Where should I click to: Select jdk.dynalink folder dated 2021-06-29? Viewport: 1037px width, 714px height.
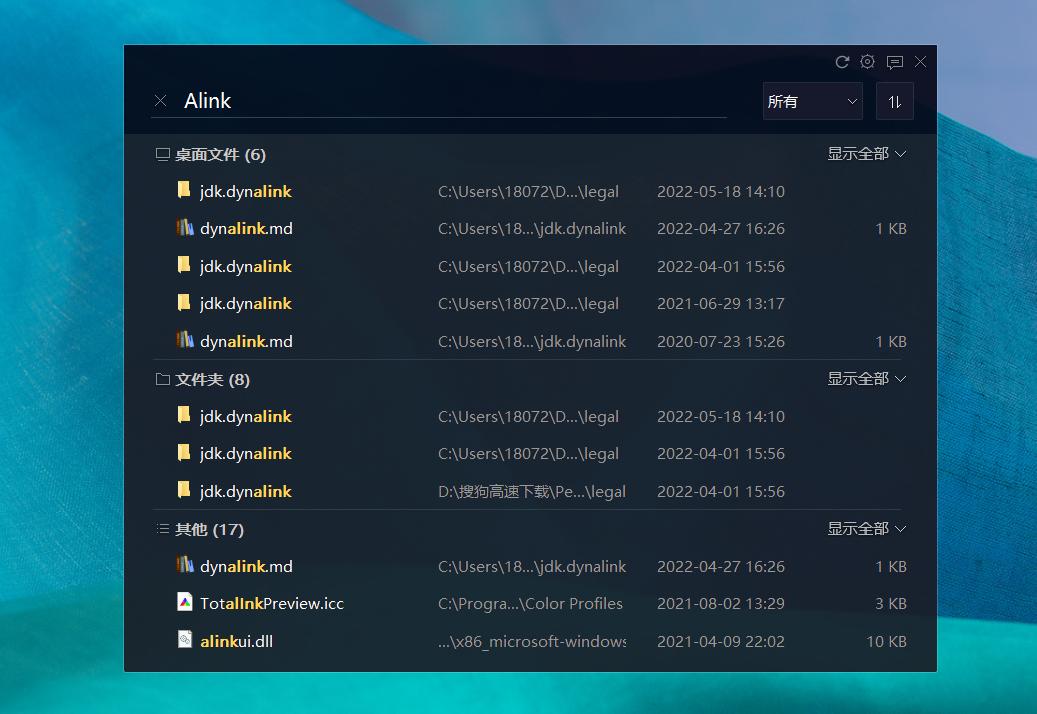(530, 303)
